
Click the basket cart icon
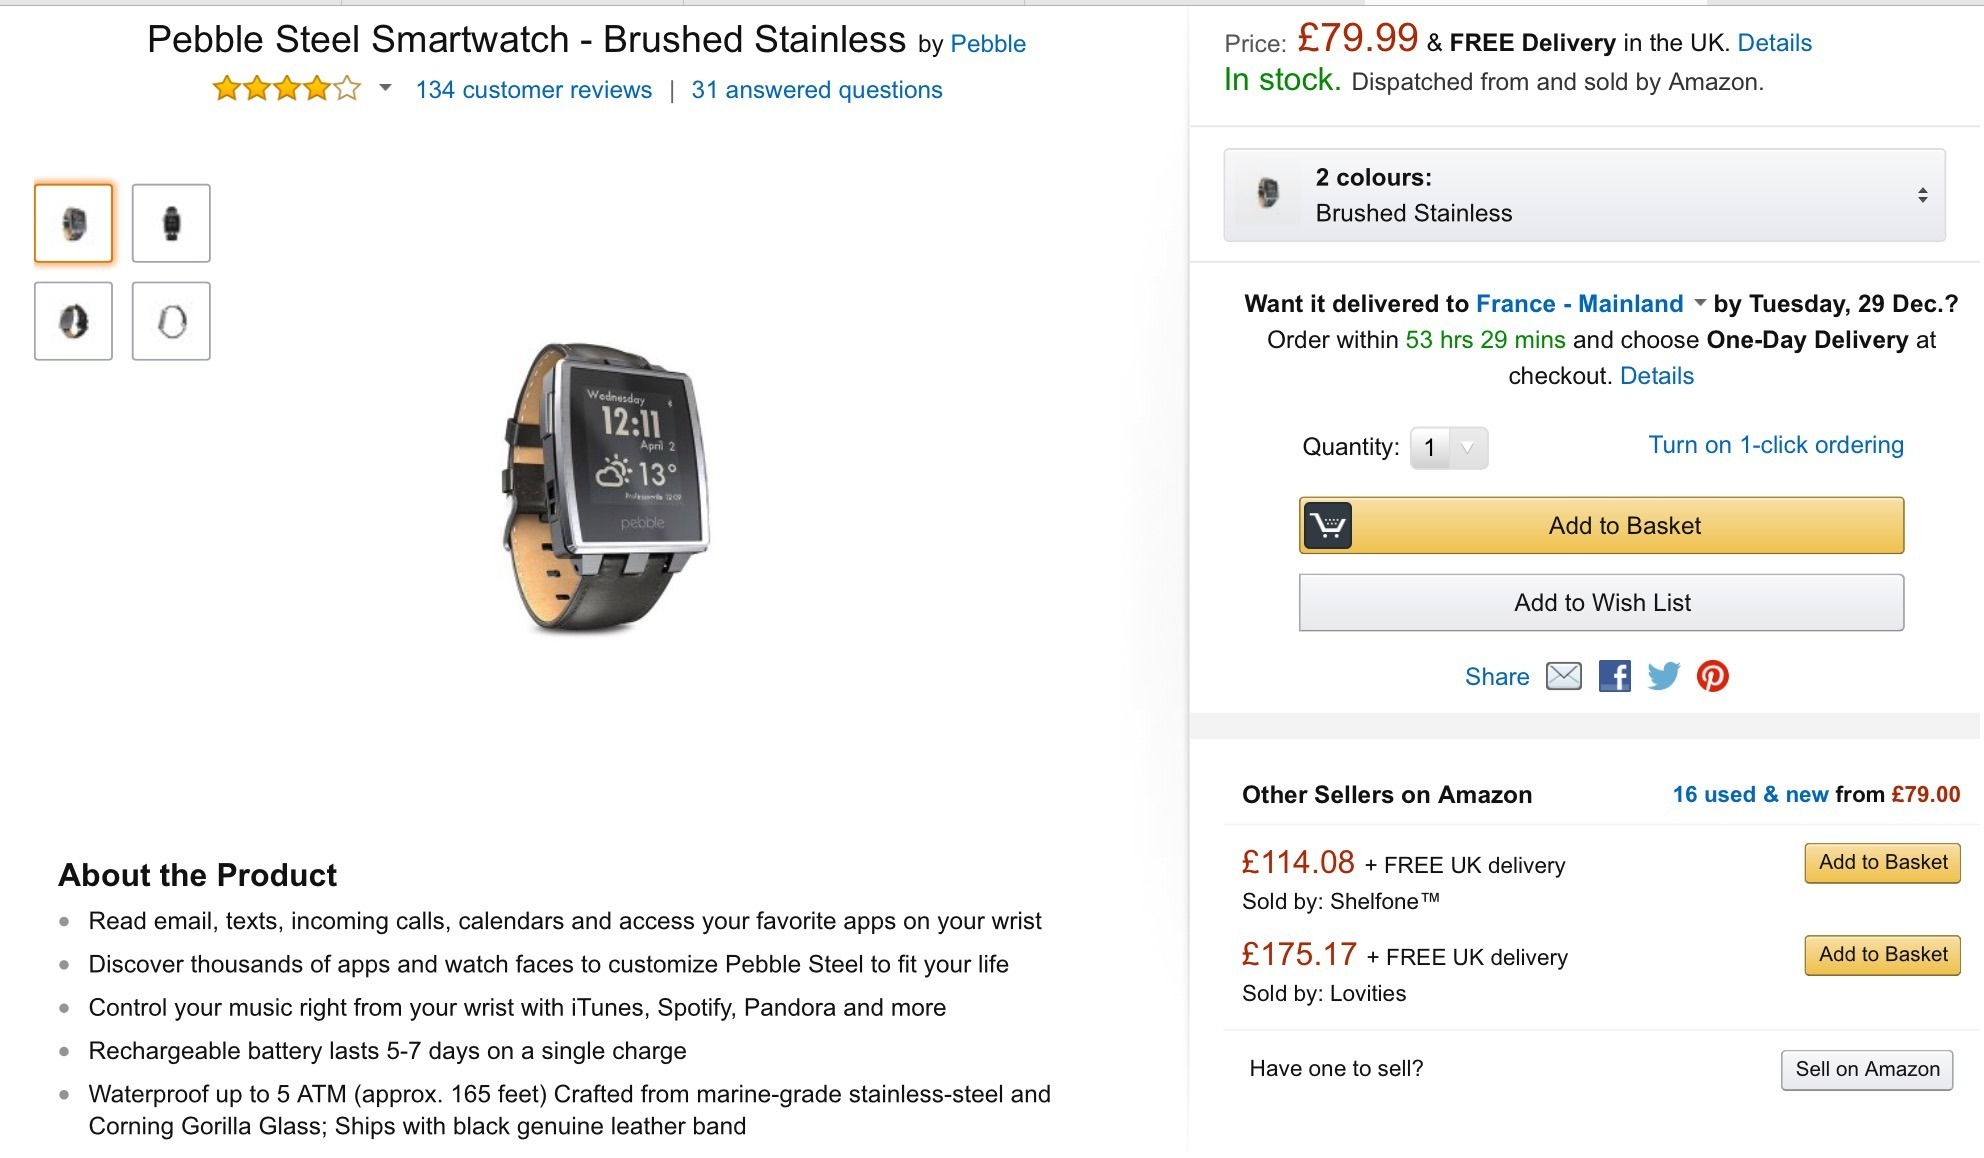pos(1327,526)
